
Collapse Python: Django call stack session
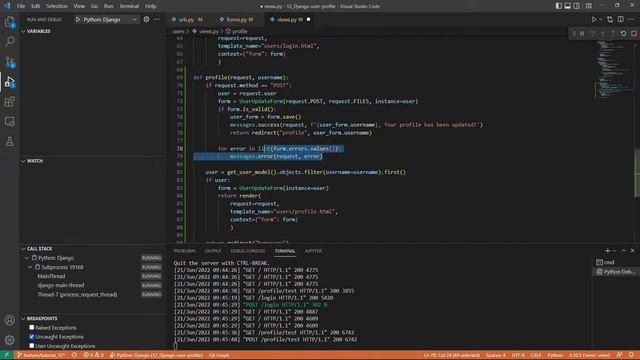click(x=27, y=258)
